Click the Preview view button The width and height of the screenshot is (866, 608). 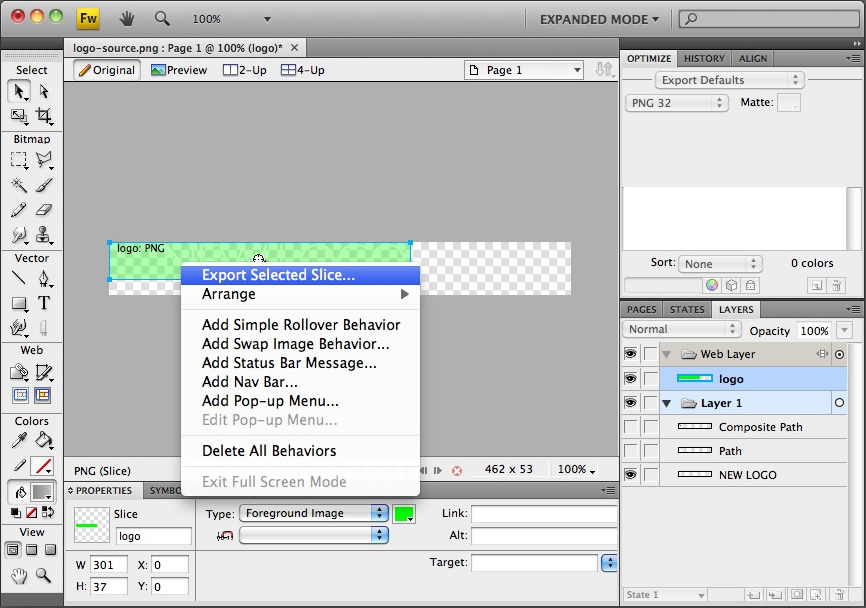pos(179,70)
